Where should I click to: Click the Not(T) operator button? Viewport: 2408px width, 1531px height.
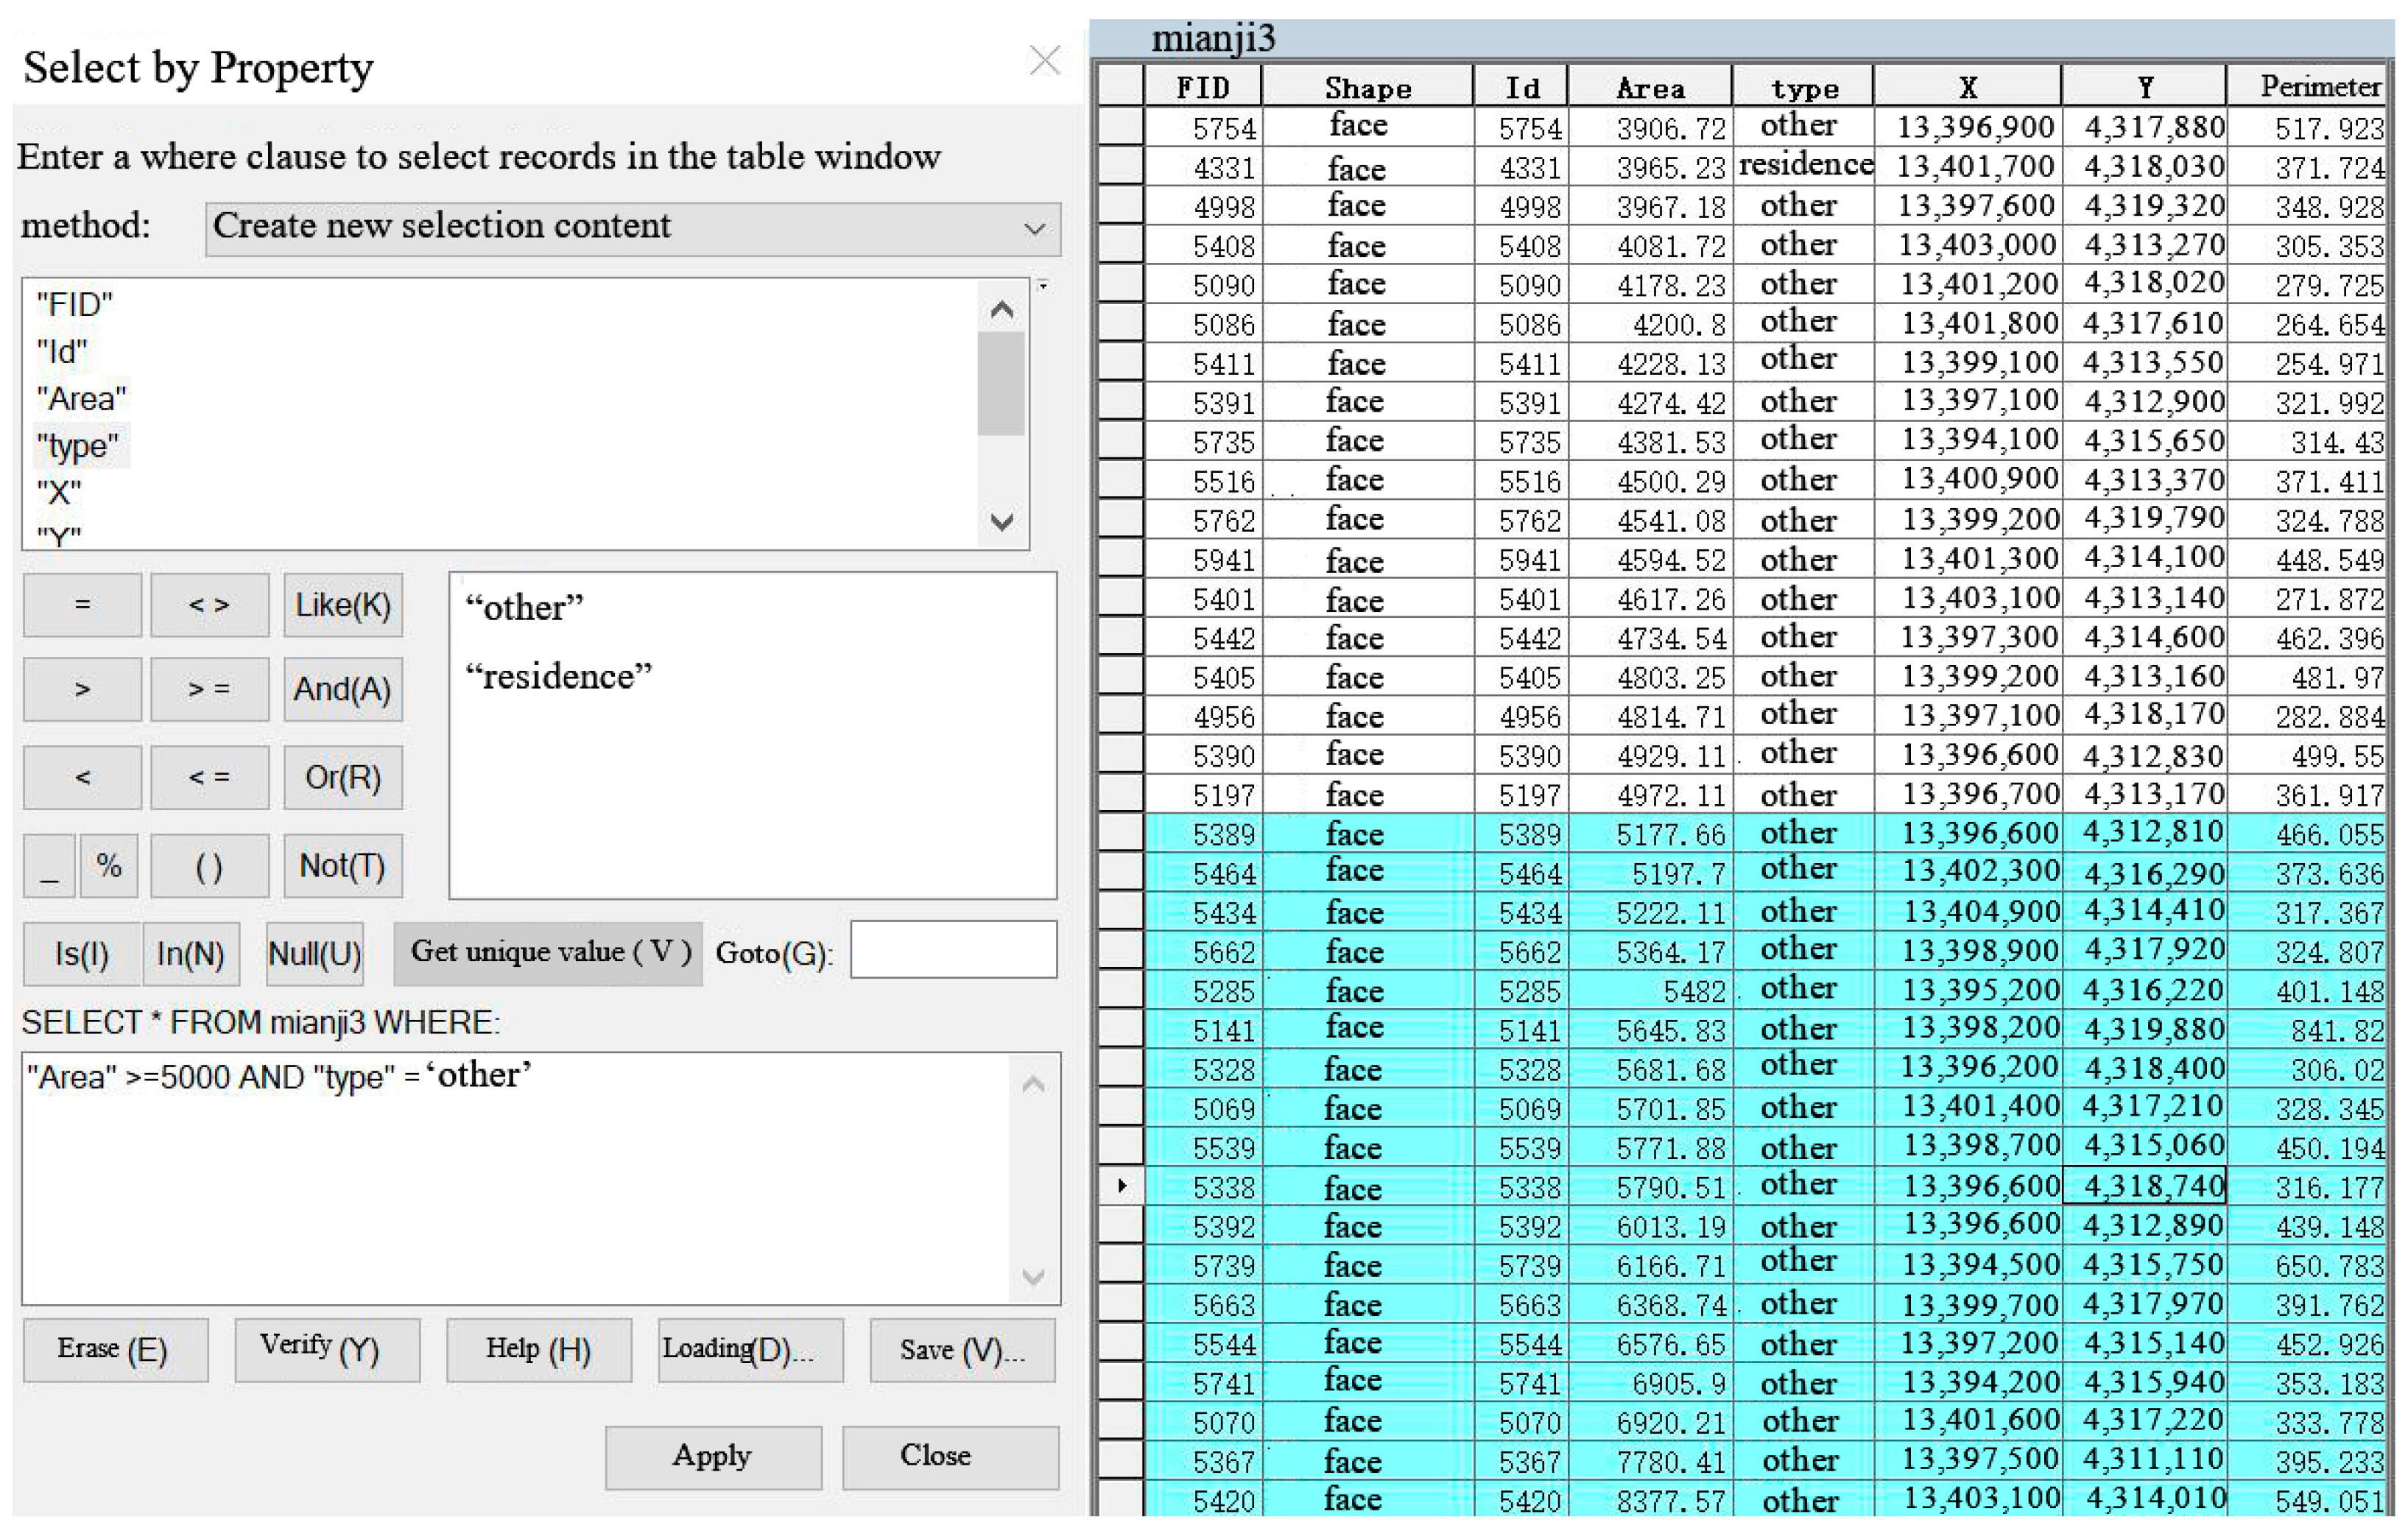click(343, 865)
